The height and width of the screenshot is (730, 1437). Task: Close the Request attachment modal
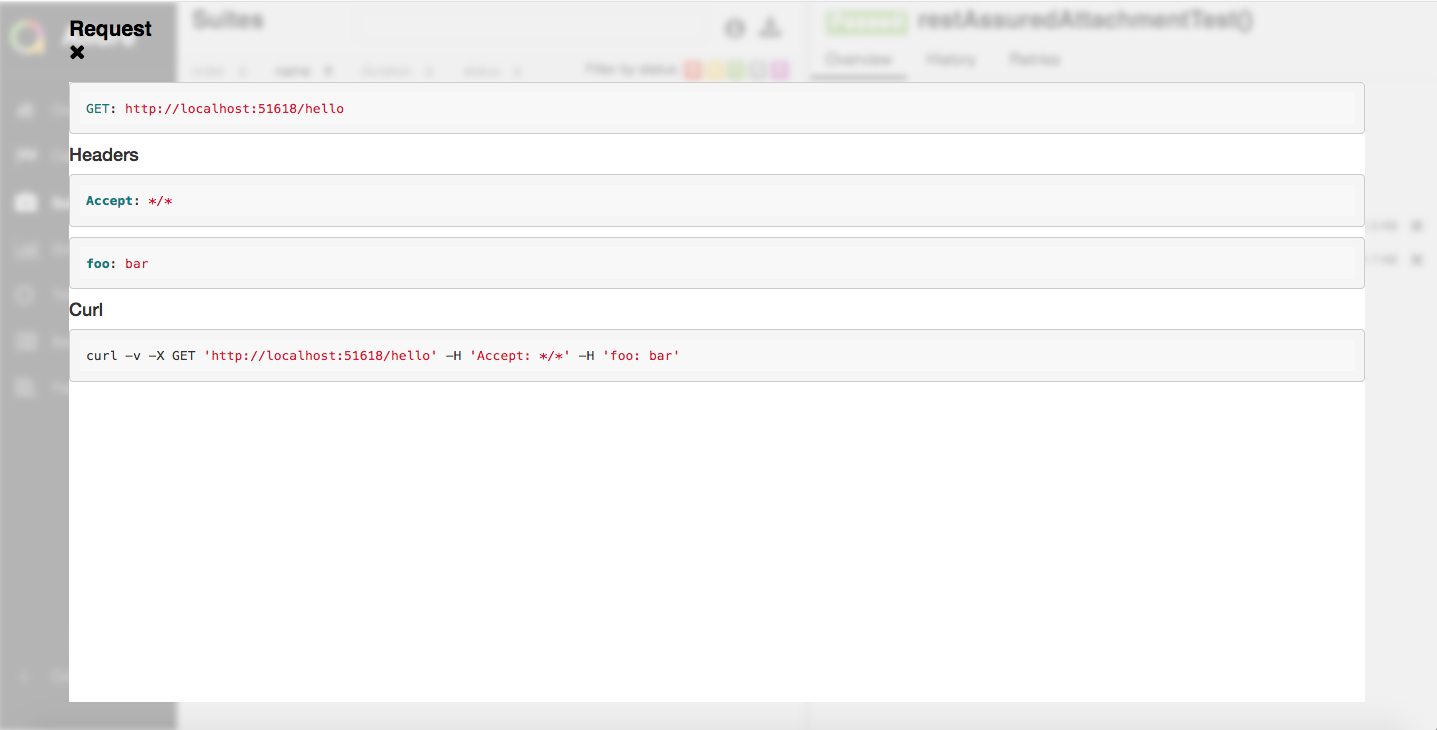coord(77,53)
